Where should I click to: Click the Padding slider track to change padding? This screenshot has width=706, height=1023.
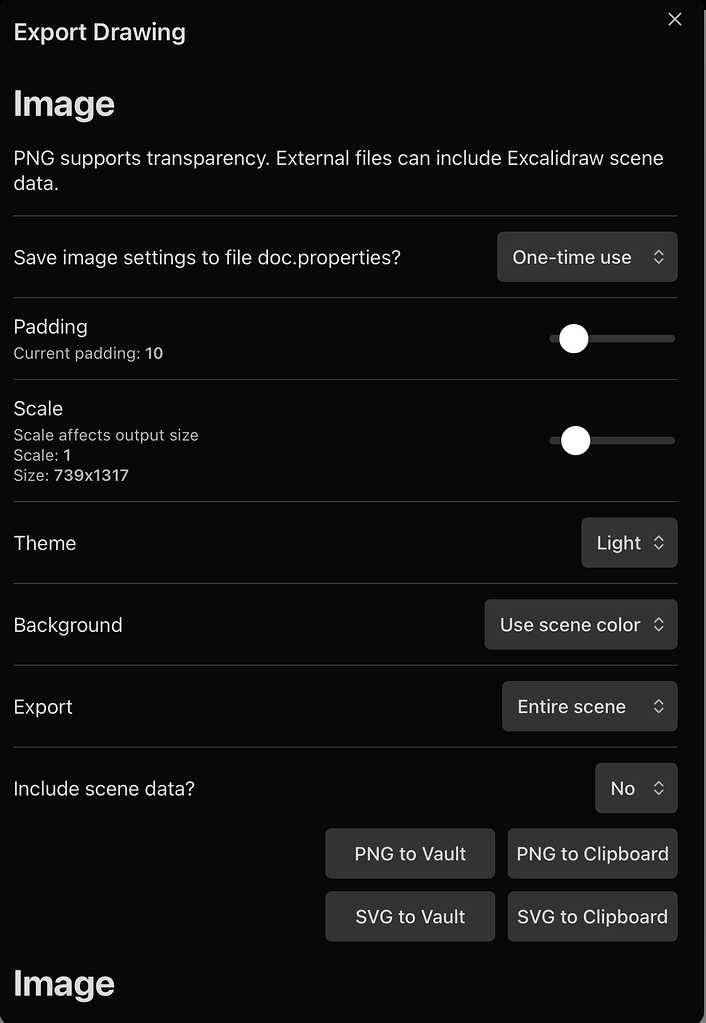click(x=630, y=339)
